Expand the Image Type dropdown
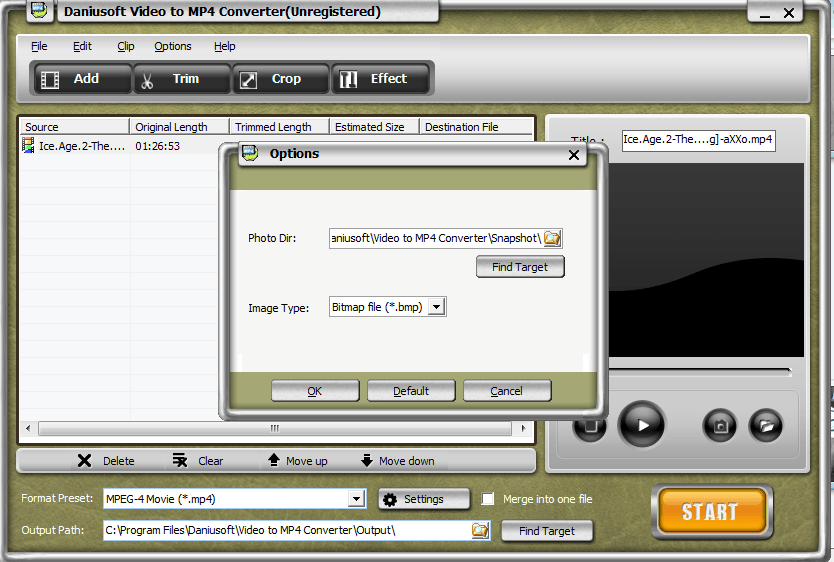This screenshot has width=834, height=562. (x=436, y=307)
